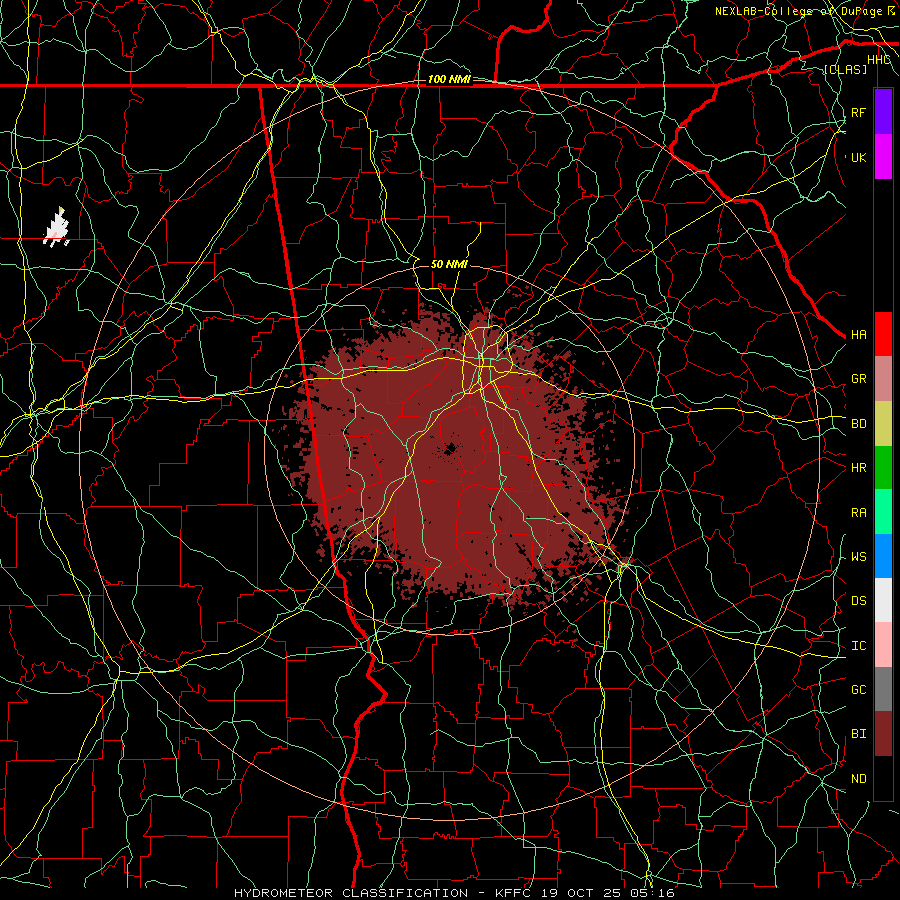This screenshot has width=900, height=900.
Task: Click the [CLAS] legend heading
Action: click(x=845, y=69)
